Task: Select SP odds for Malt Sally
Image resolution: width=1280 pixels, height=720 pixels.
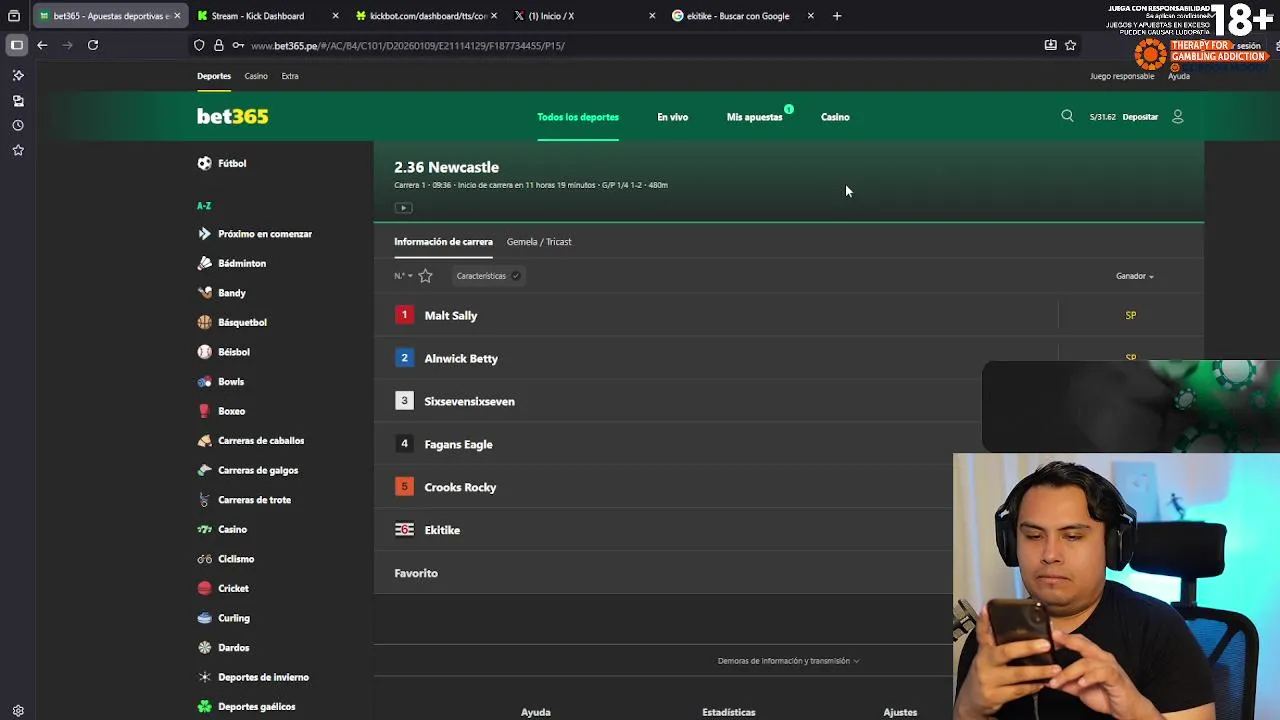Action: [x=1131, y=315]
